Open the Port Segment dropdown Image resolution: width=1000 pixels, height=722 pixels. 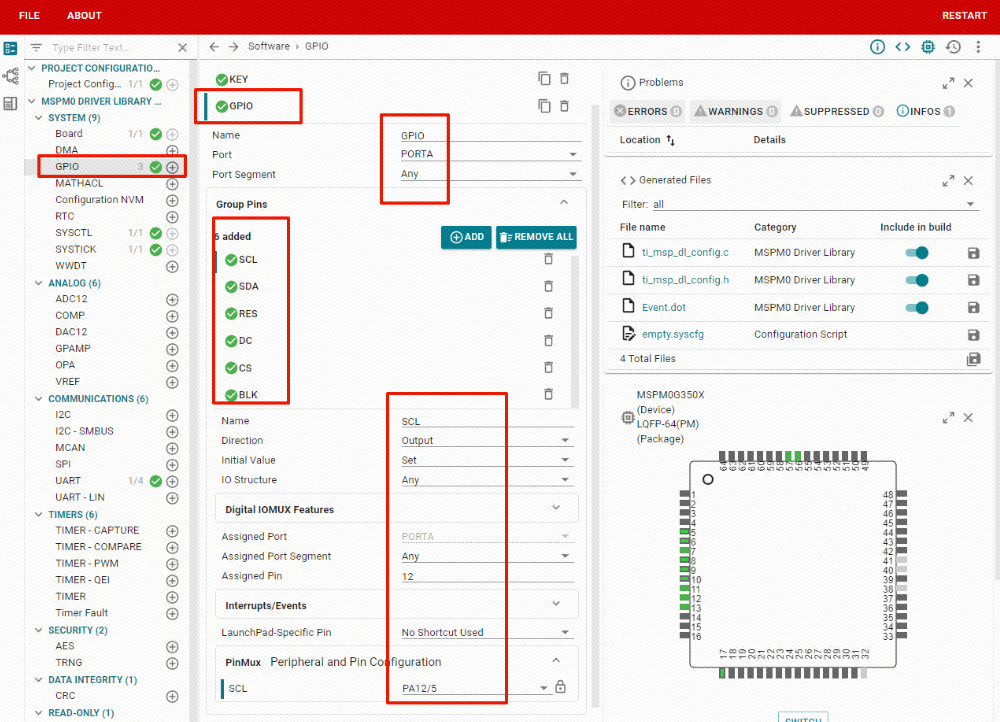coord(490,174)
